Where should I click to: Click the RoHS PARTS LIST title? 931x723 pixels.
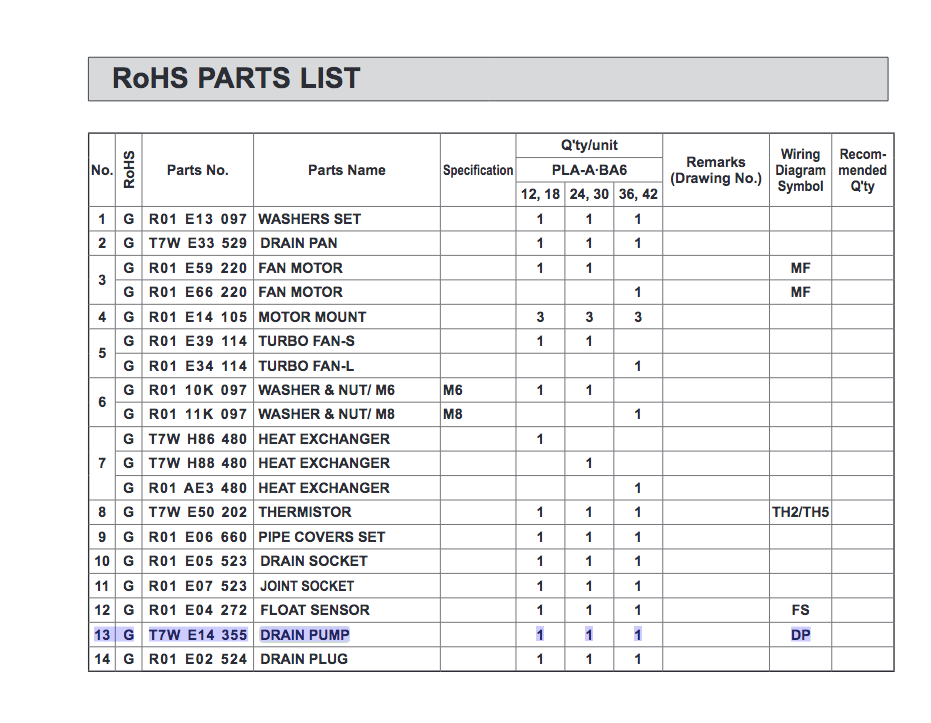tap(236, 79)
